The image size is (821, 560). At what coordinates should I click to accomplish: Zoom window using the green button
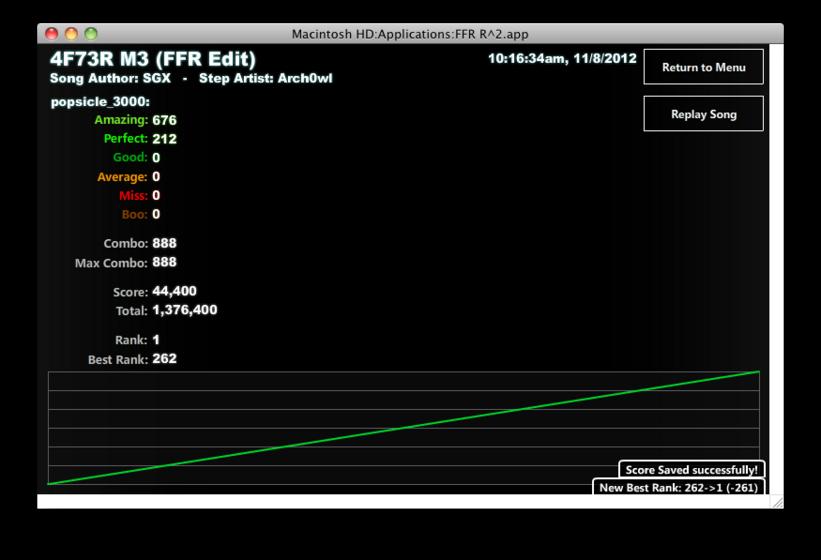click(x=91, y=34)
